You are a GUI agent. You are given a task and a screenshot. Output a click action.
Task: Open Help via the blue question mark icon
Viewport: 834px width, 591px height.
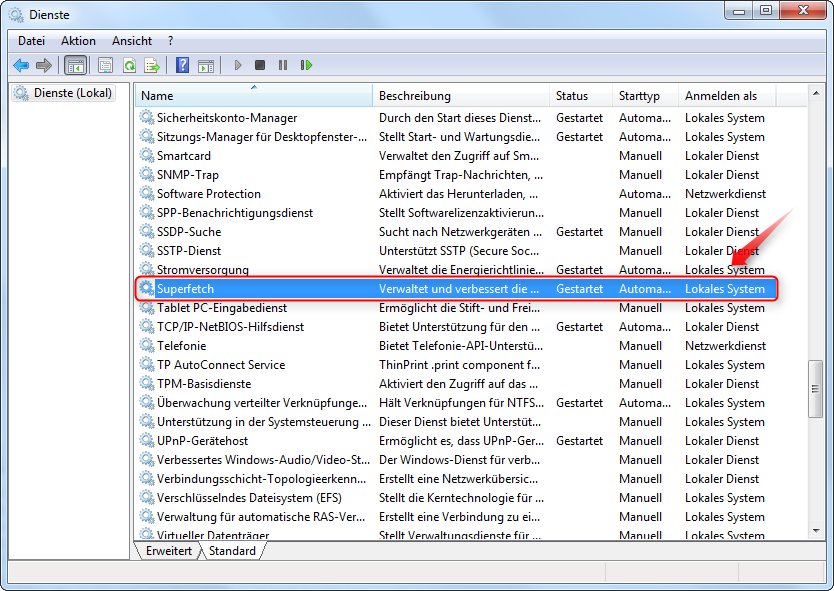[x=182, y=65]
